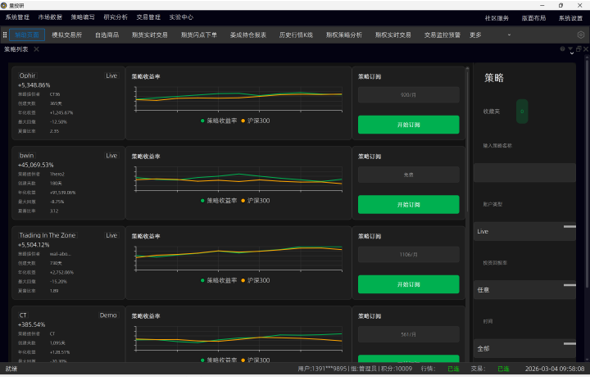This screenshot has width=590, height=377.
Task: Toggle 策略收益率 legend in Ophir chart
Action: coord(219,121)
